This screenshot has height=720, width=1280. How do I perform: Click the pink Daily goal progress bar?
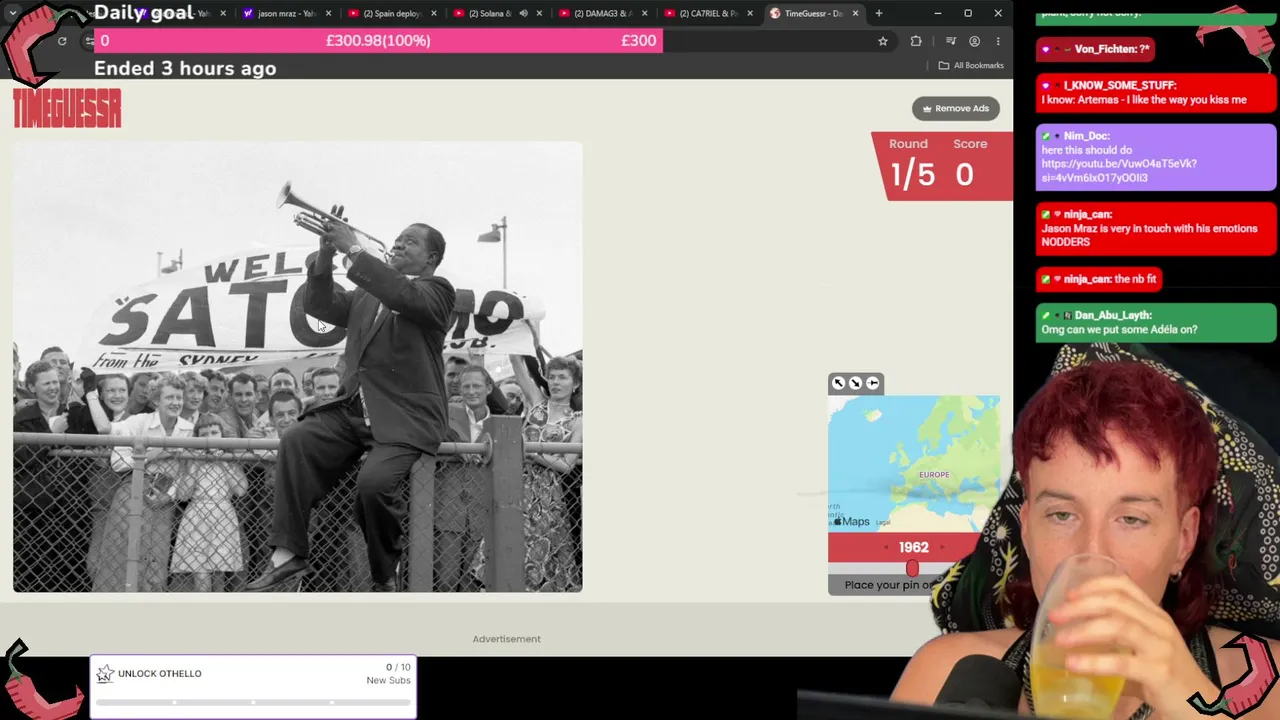click(x=378, y=40)
